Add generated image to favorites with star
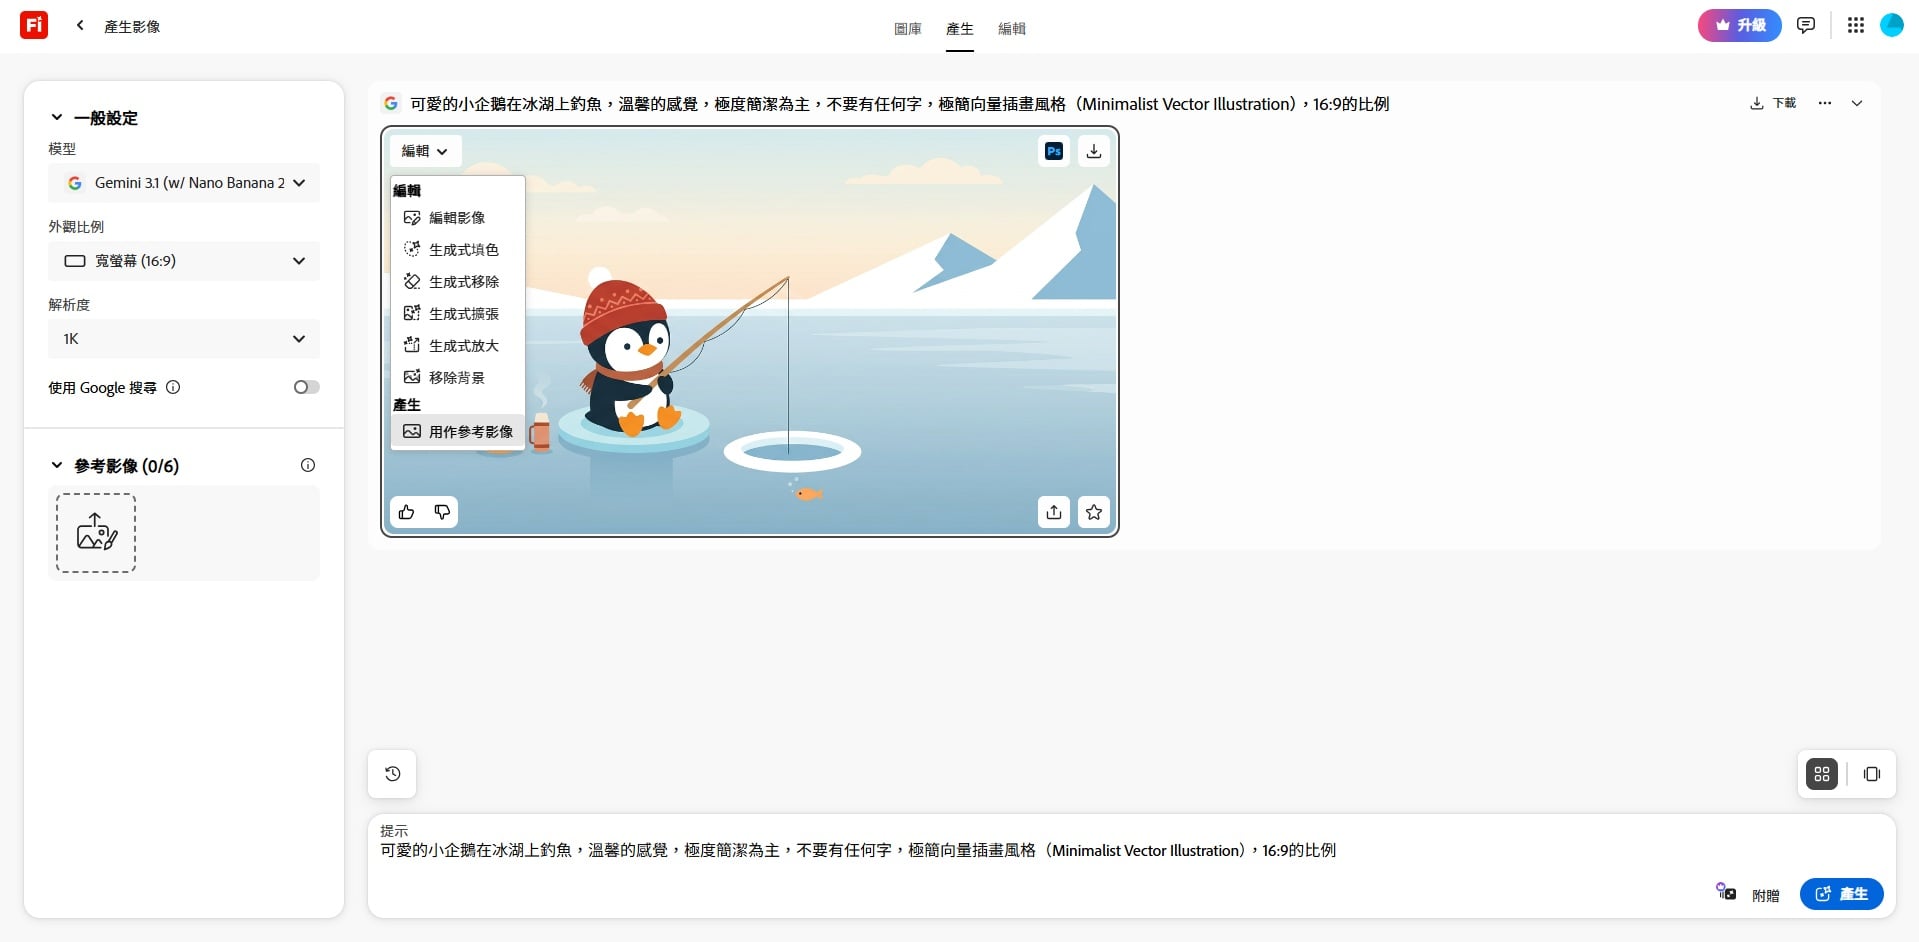Viewport: 1919px width, 942px height. 1093,512
